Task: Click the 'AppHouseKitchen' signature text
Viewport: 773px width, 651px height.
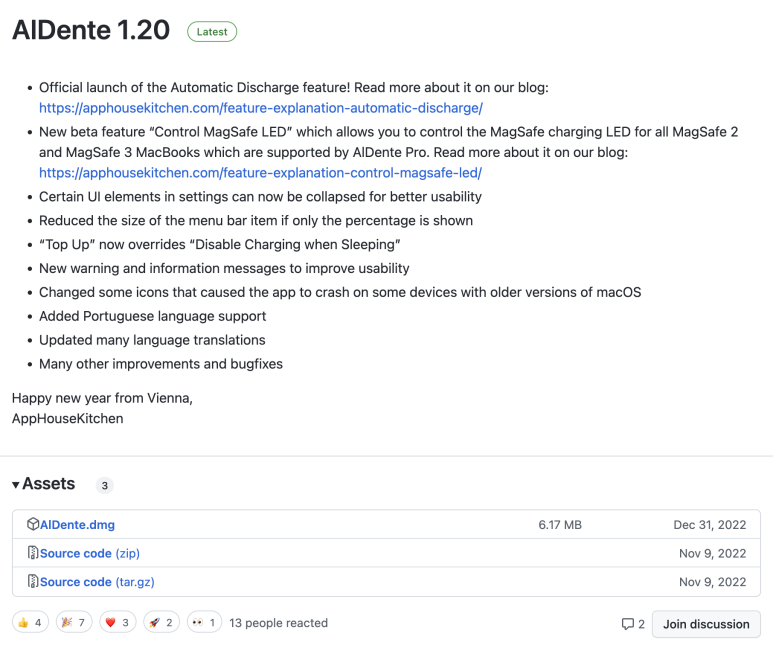Action: 68,419
